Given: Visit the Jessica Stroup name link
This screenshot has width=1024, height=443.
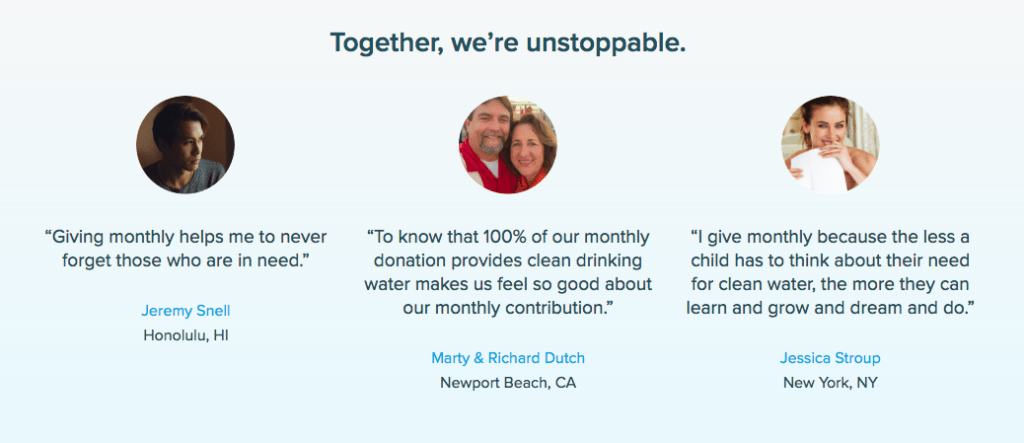Looking at the screenshot, I should click(x=830, y=357).
